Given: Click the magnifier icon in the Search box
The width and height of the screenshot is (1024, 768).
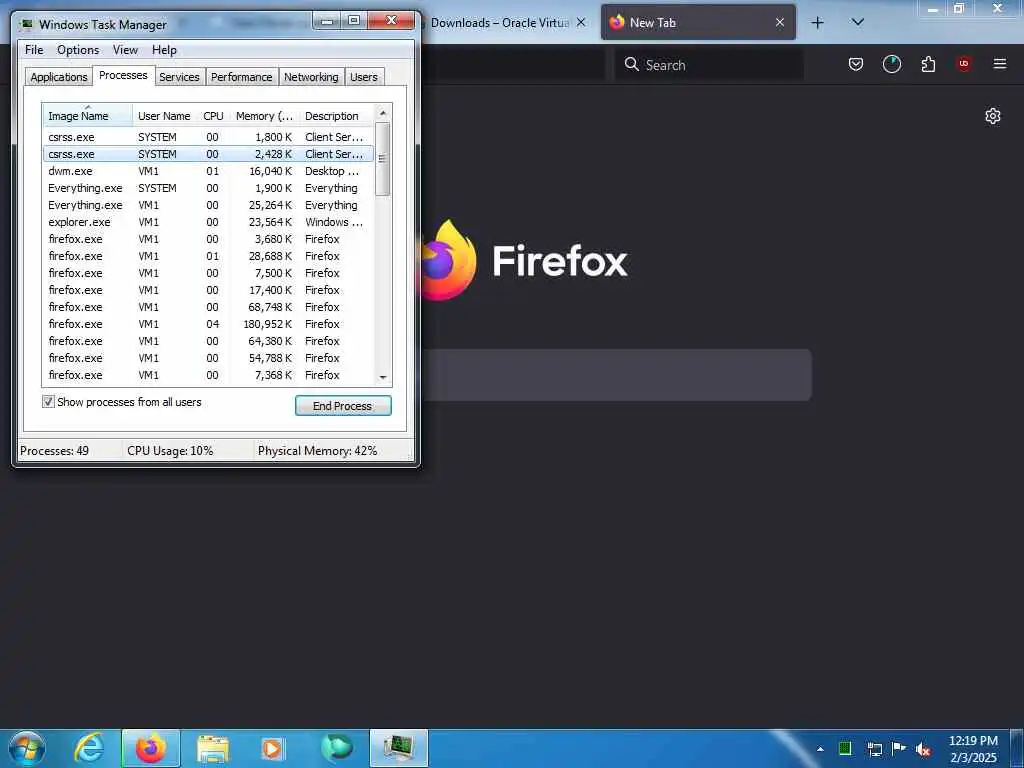Looking at the screenshot, I should click(632, 64).
